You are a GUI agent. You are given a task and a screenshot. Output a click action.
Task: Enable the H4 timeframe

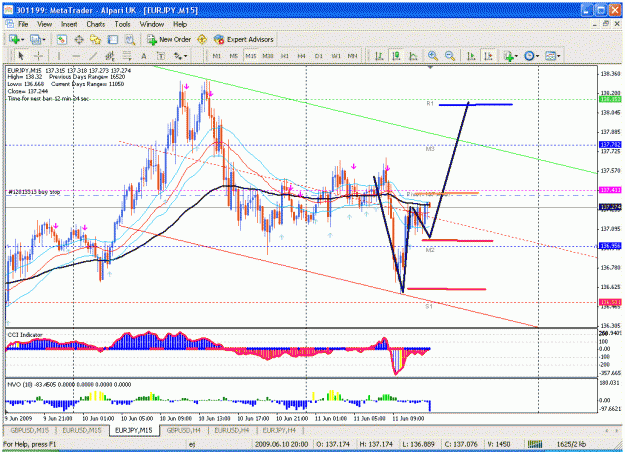(302, 56)
